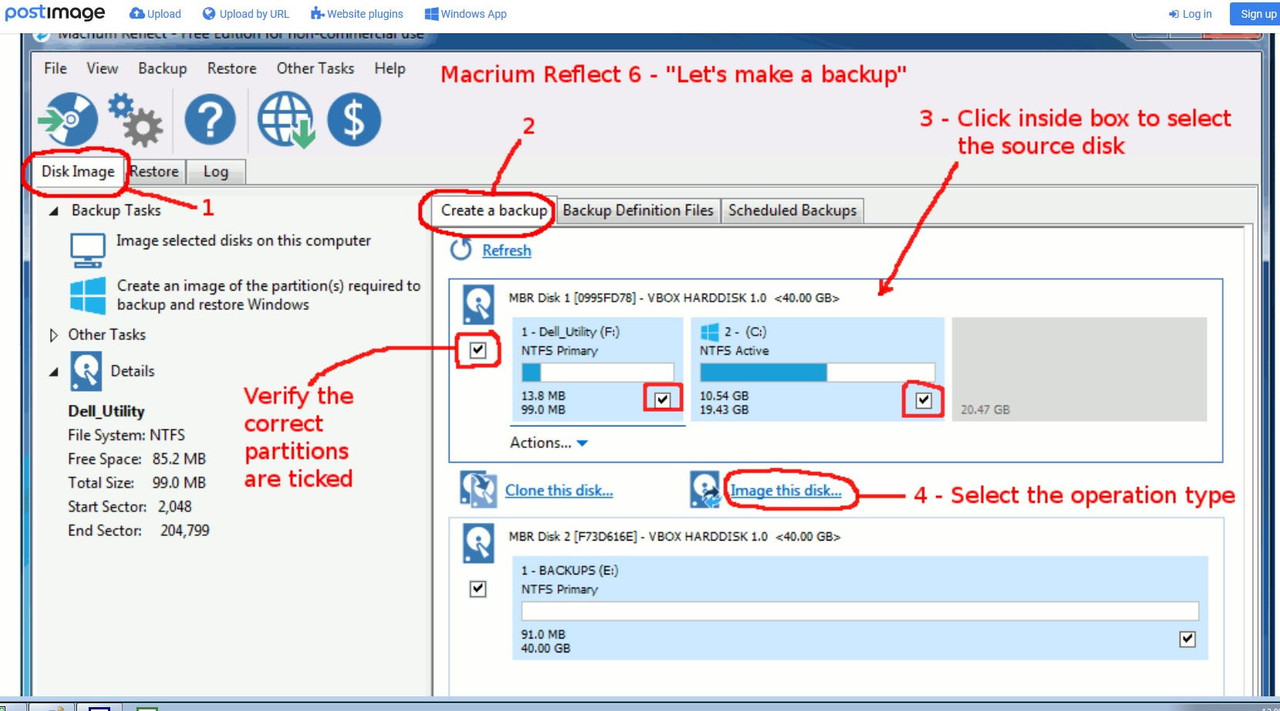Toggle the MBR Disk 2 whole-disk checkbox
The height and width of the screenshot is (711, 1280).
click(x=478, y=589)
